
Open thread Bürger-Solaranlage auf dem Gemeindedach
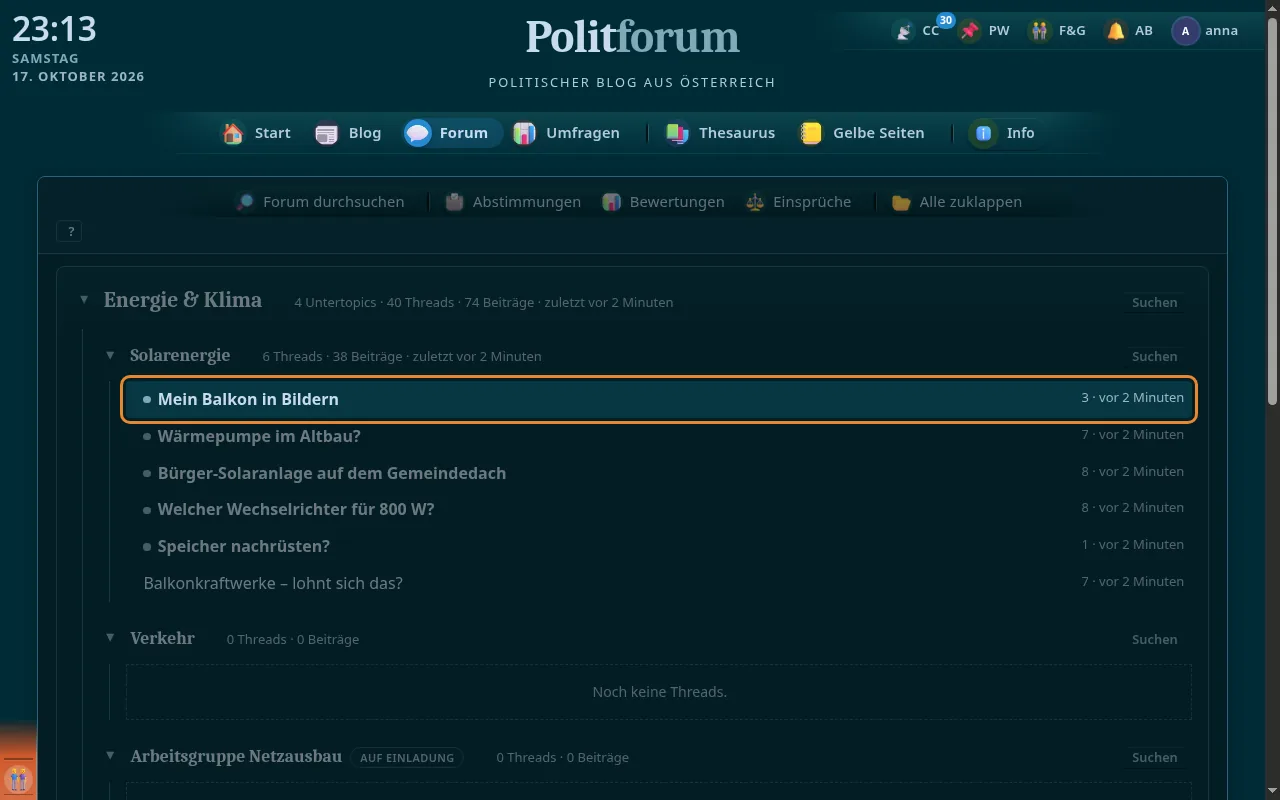[659, 473]
